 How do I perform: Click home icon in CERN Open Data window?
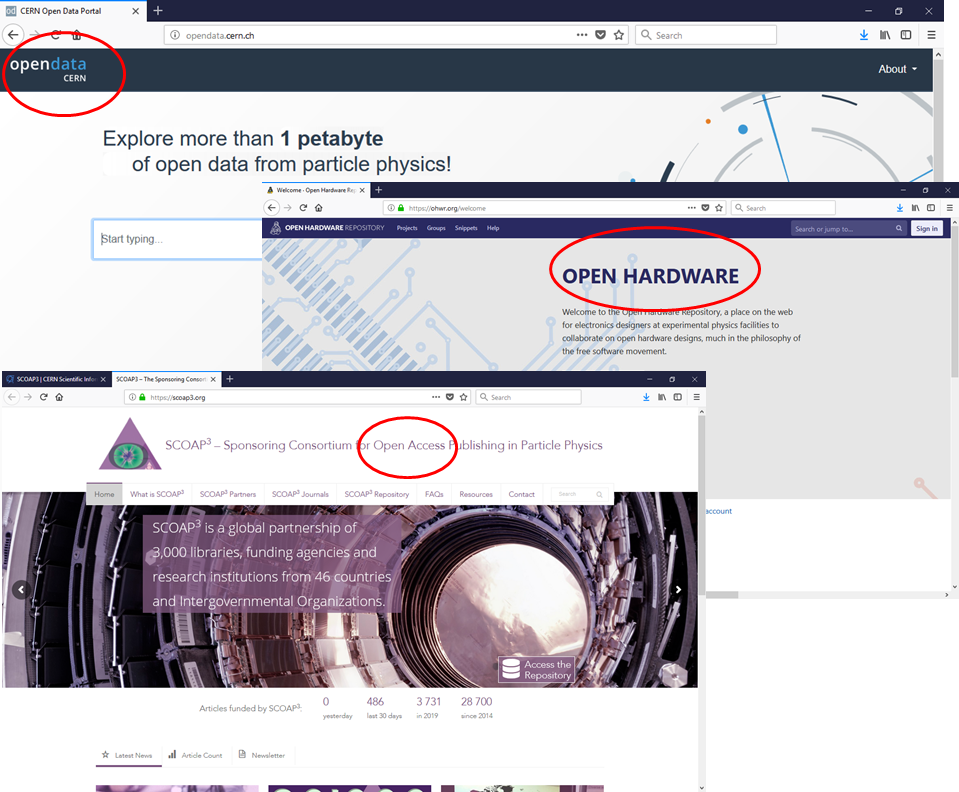coord(76,35)
